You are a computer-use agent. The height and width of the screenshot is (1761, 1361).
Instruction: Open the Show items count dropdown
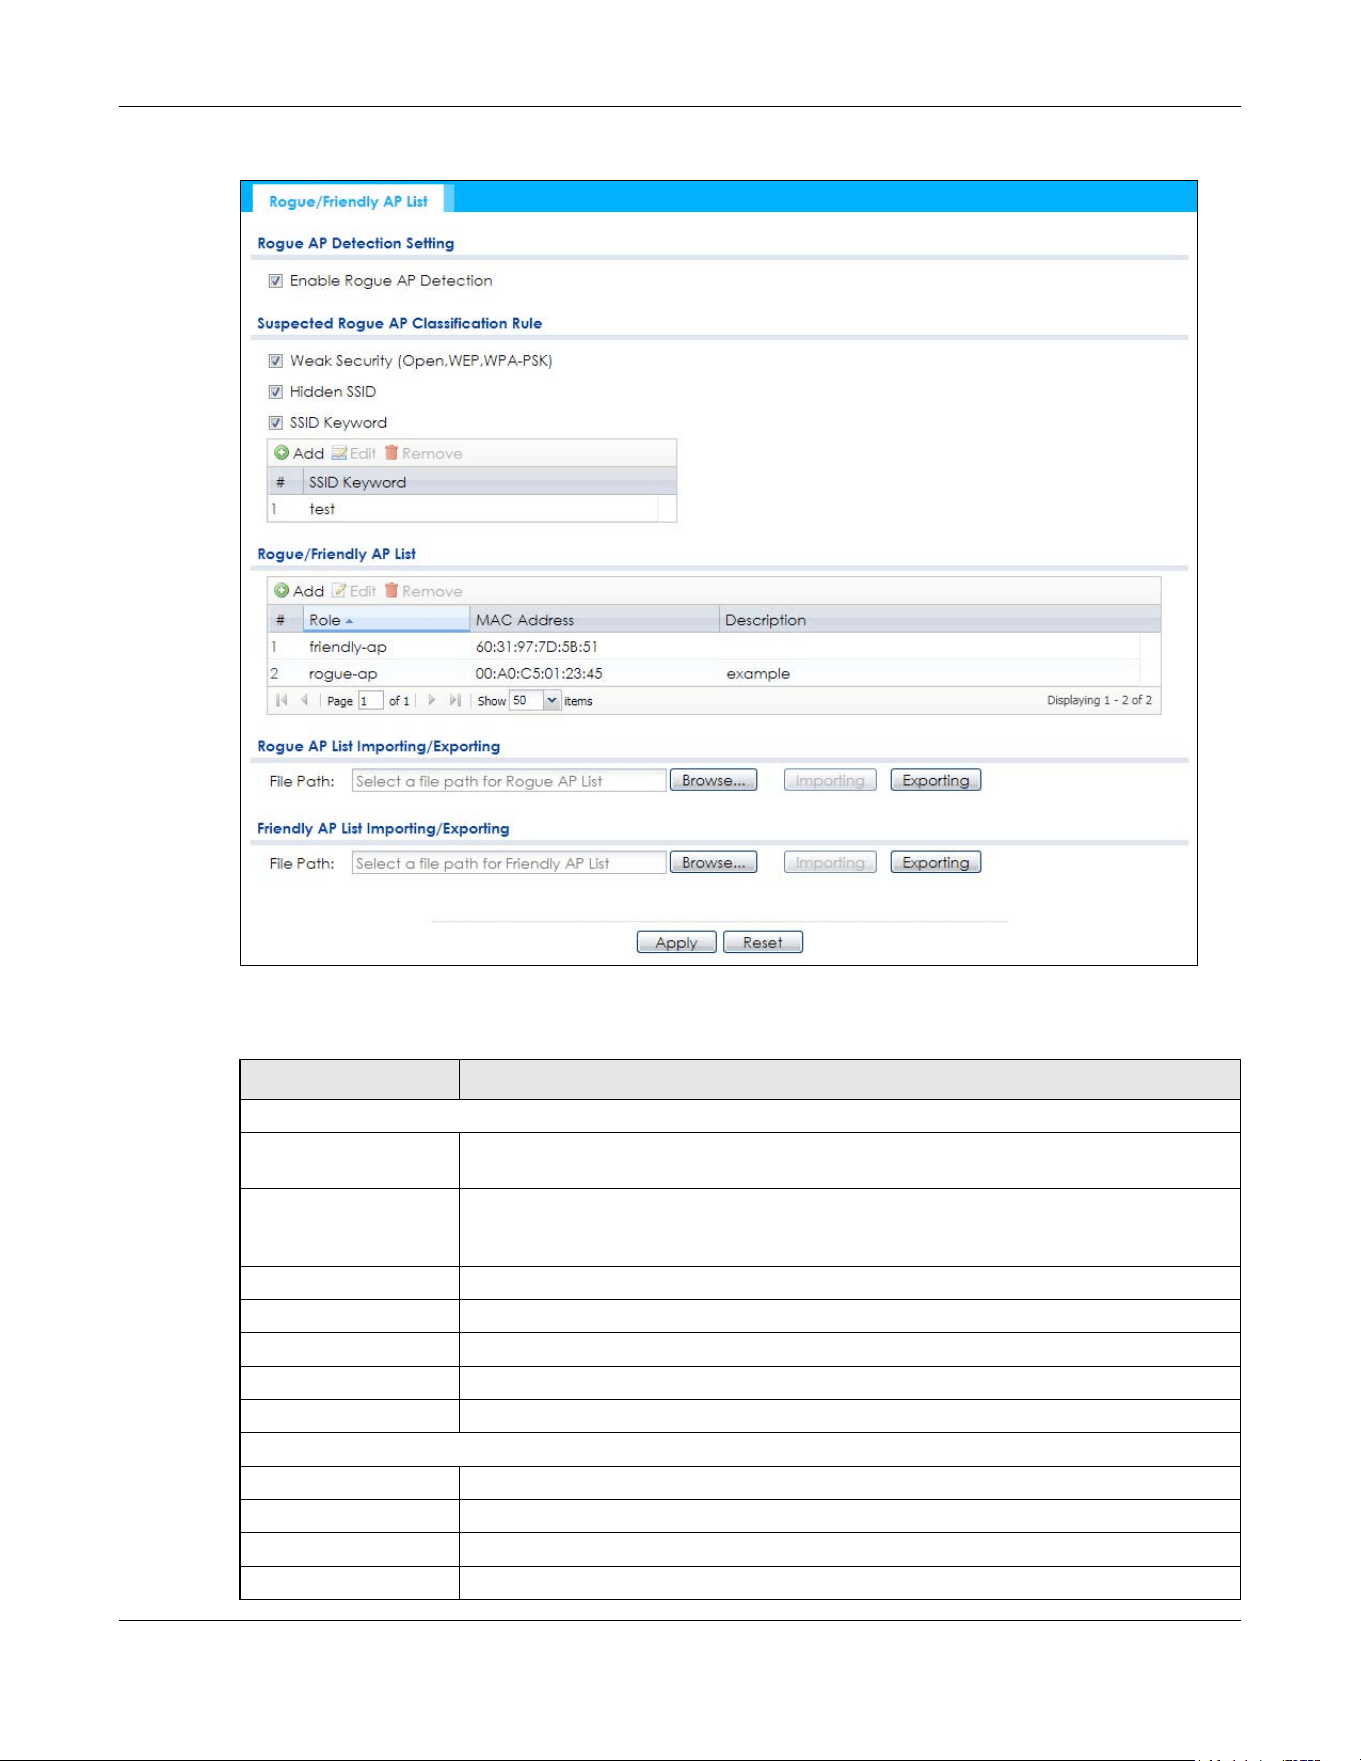[552, 700]
